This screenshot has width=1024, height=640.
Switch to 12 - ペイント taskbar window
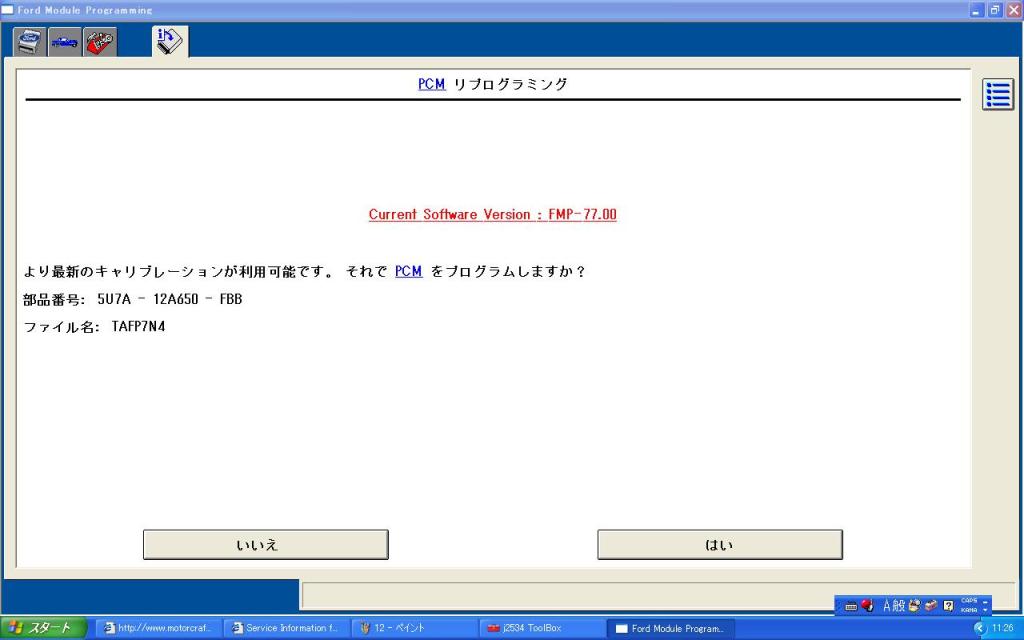pyautogui.click(x=413, y=628)
